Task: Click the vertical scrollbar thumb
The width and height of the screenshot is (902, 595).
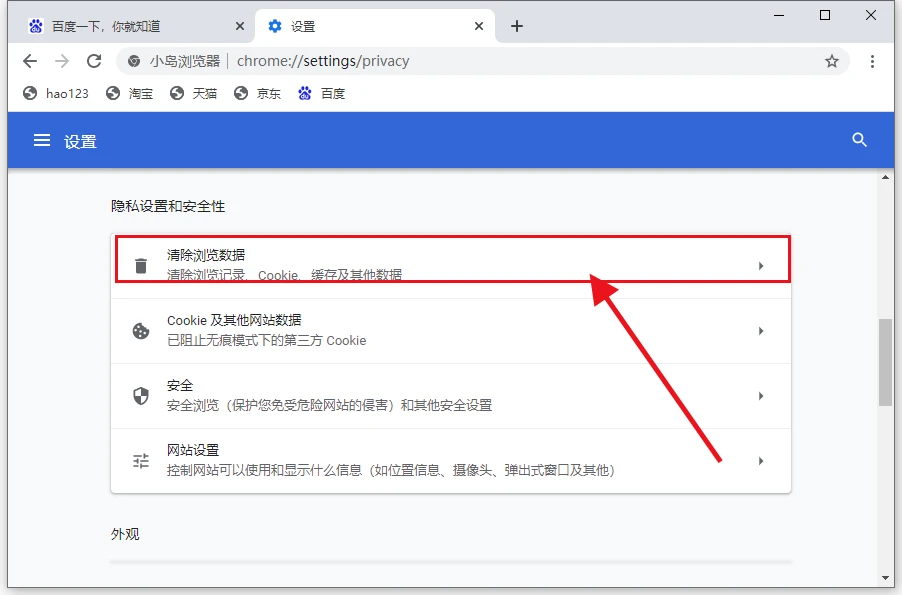Action: [885, 363]
